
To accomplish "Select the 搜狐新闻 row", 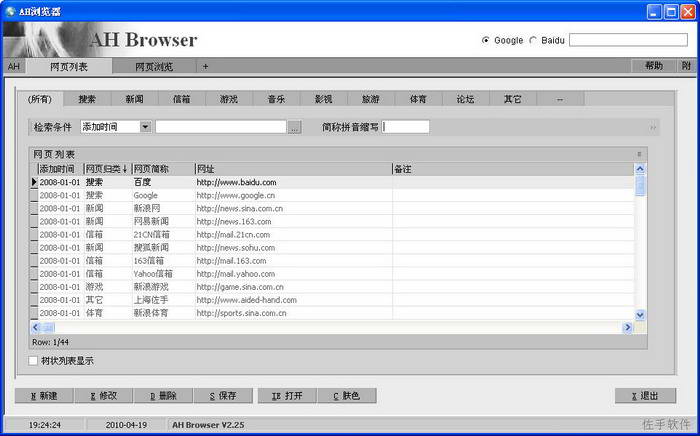I will point(332,248).
